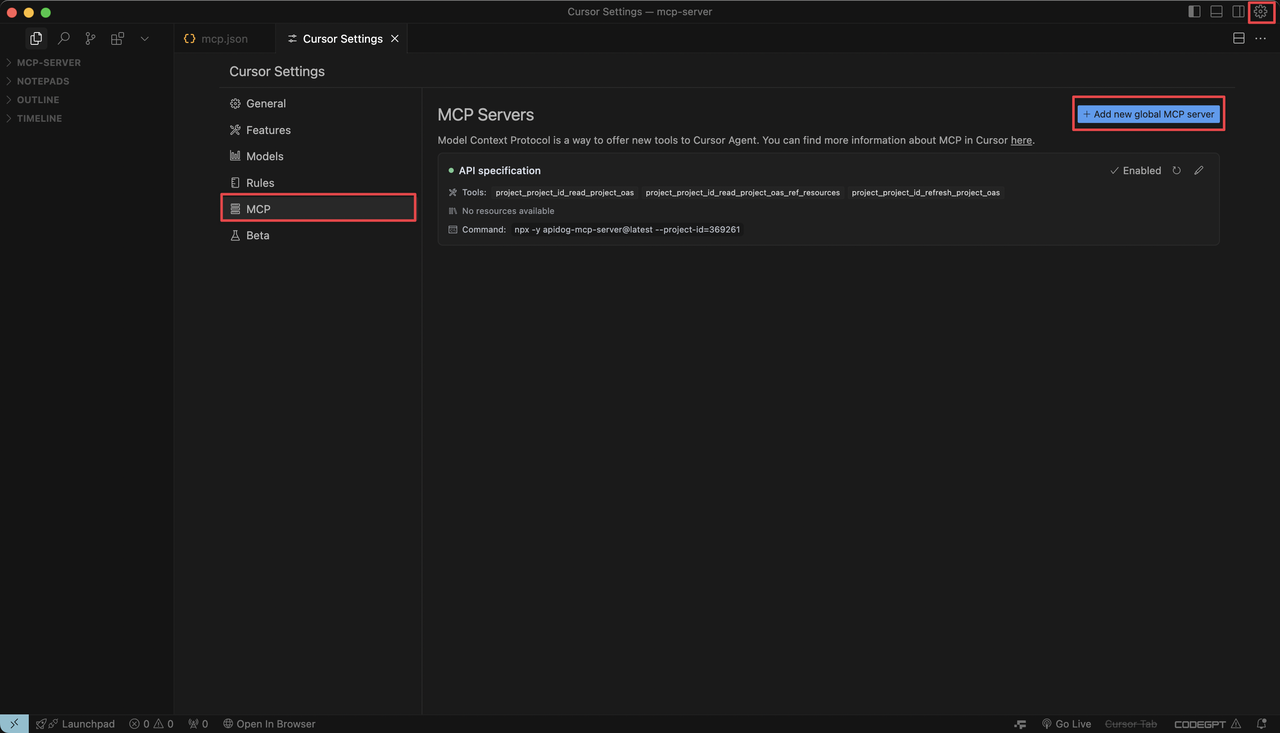Click the project_project_id_read_project_oas tool tag

point(565,192)
